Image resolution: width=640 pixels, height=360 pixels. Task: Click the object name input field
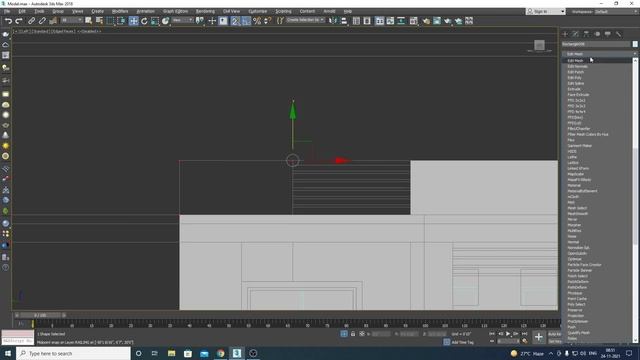click(596, 44)
